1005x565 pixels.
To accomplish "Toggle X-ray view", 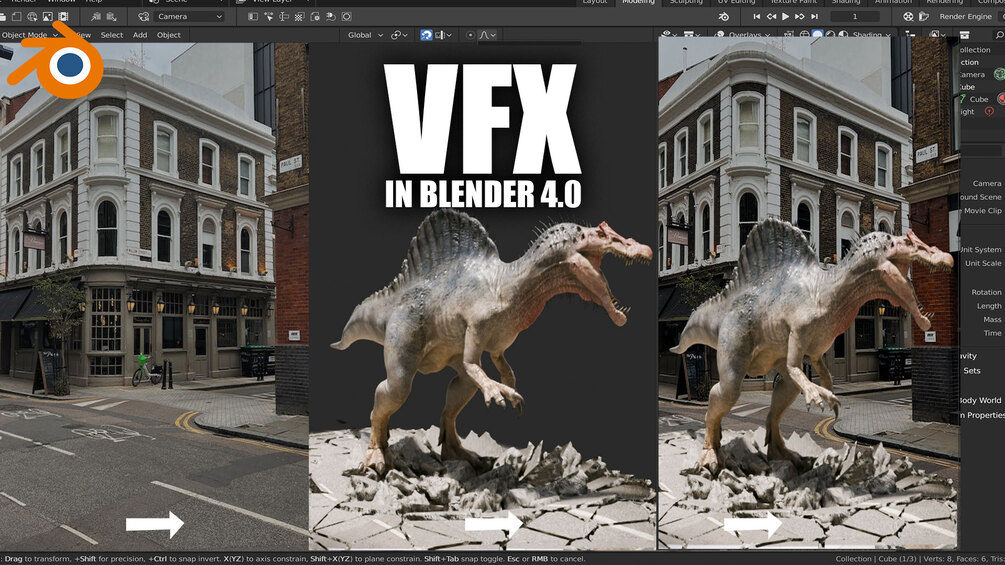I will point(789,35).
